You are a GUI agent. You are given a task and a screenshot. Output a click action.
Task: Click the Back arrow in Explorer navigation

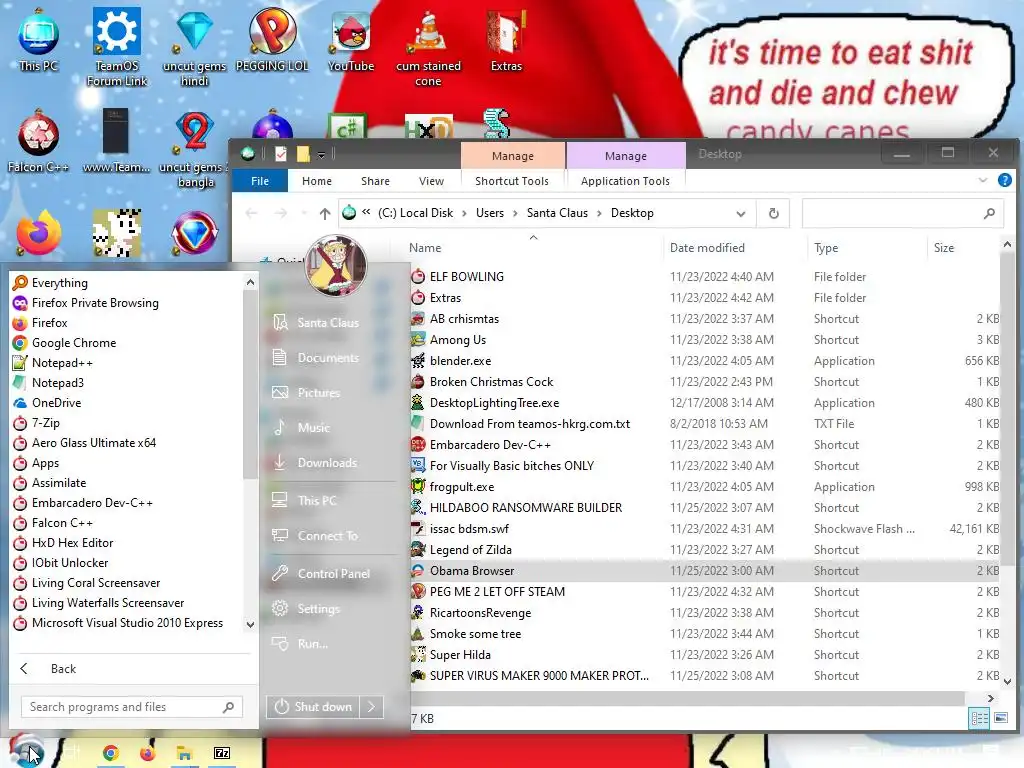(251, 213)
